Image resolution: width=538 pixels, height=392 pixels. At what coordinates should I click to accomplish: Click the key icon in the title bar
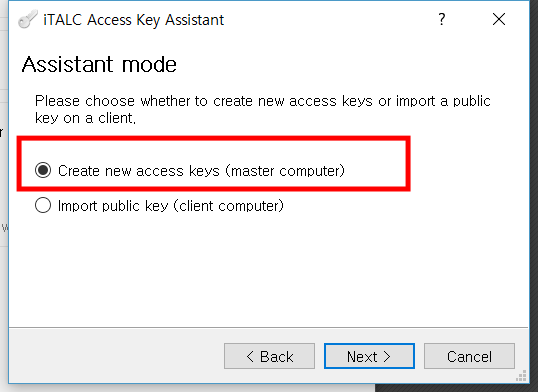27,19
